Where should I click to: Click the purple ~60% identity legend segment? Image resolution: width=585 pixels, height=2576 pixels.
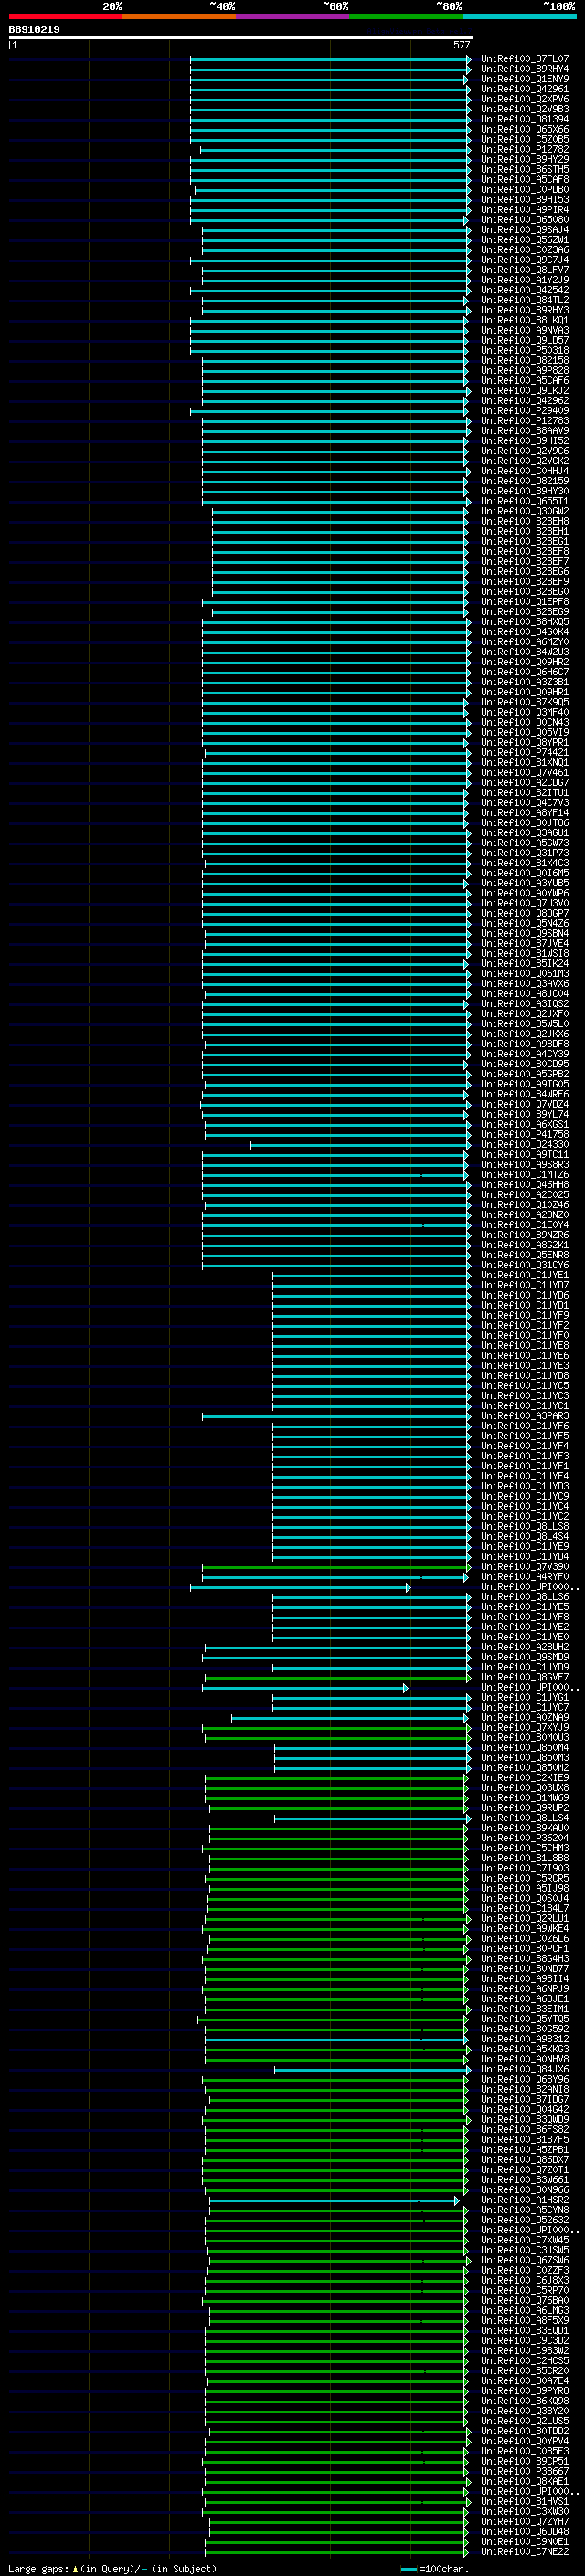point(292,16)
